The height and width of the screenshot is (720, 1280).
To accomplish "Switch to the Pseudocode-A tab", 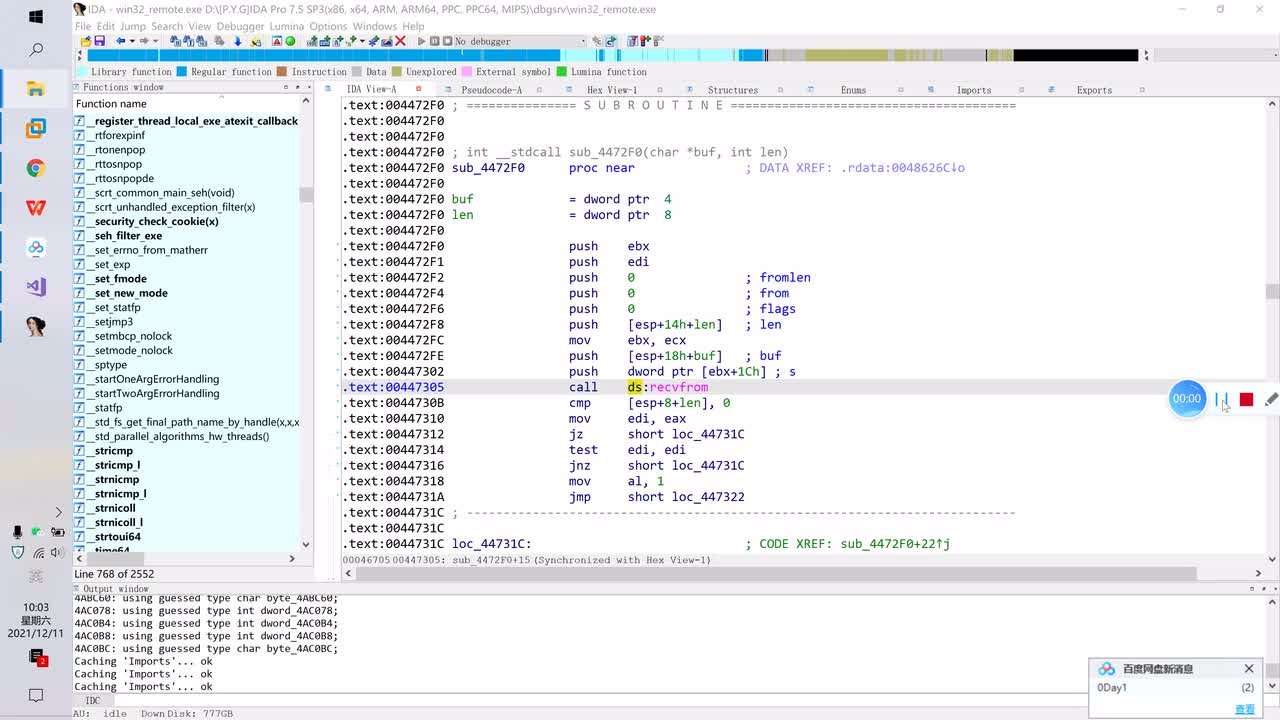I will [491, 90].
